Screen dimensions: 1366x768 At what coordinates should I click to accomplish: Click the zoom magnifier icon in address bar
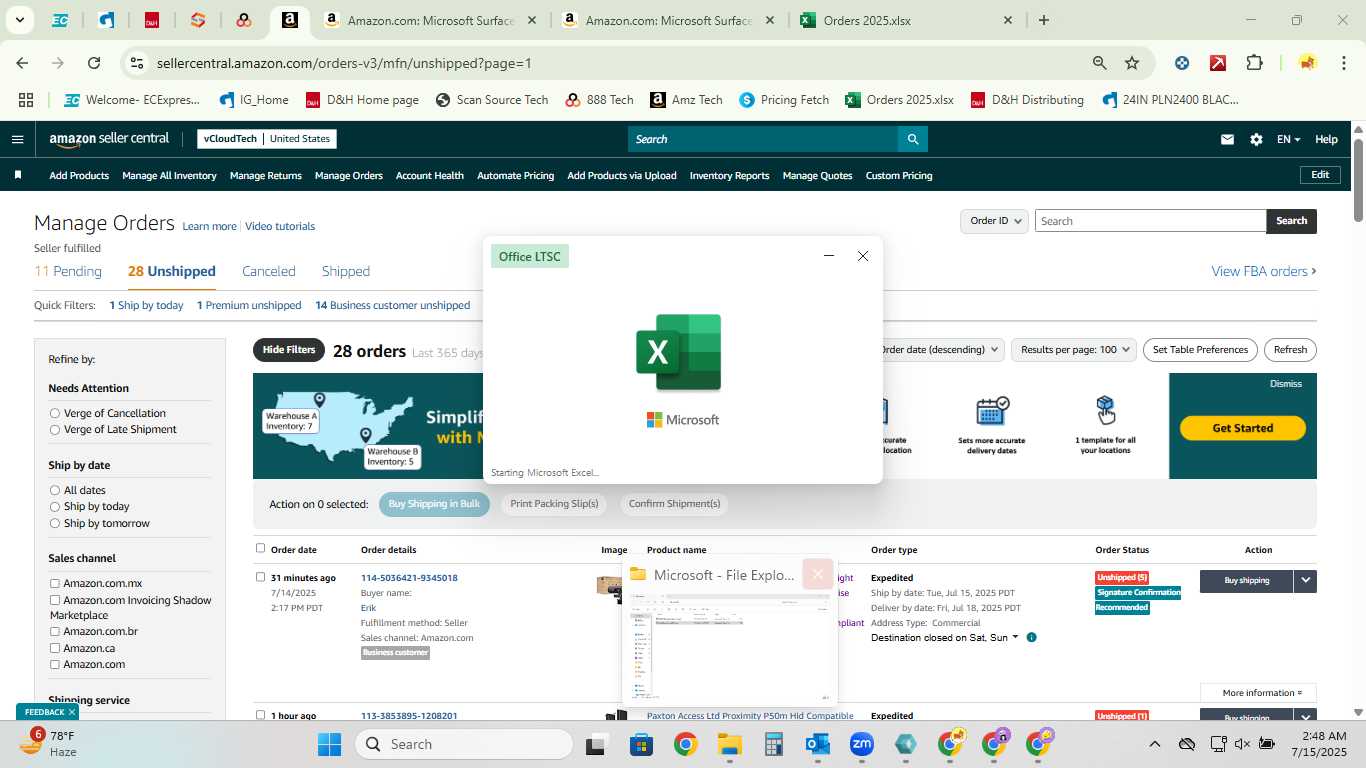coord(1100,63)
